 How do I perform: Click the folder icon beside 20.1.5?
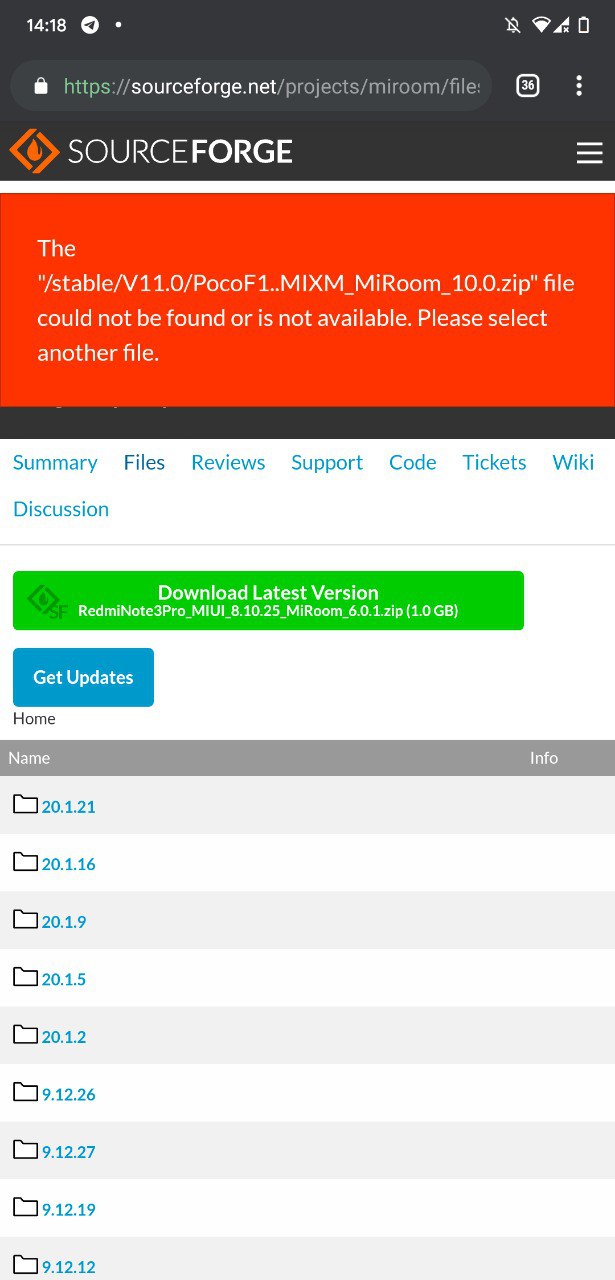[x=25, y=977]
